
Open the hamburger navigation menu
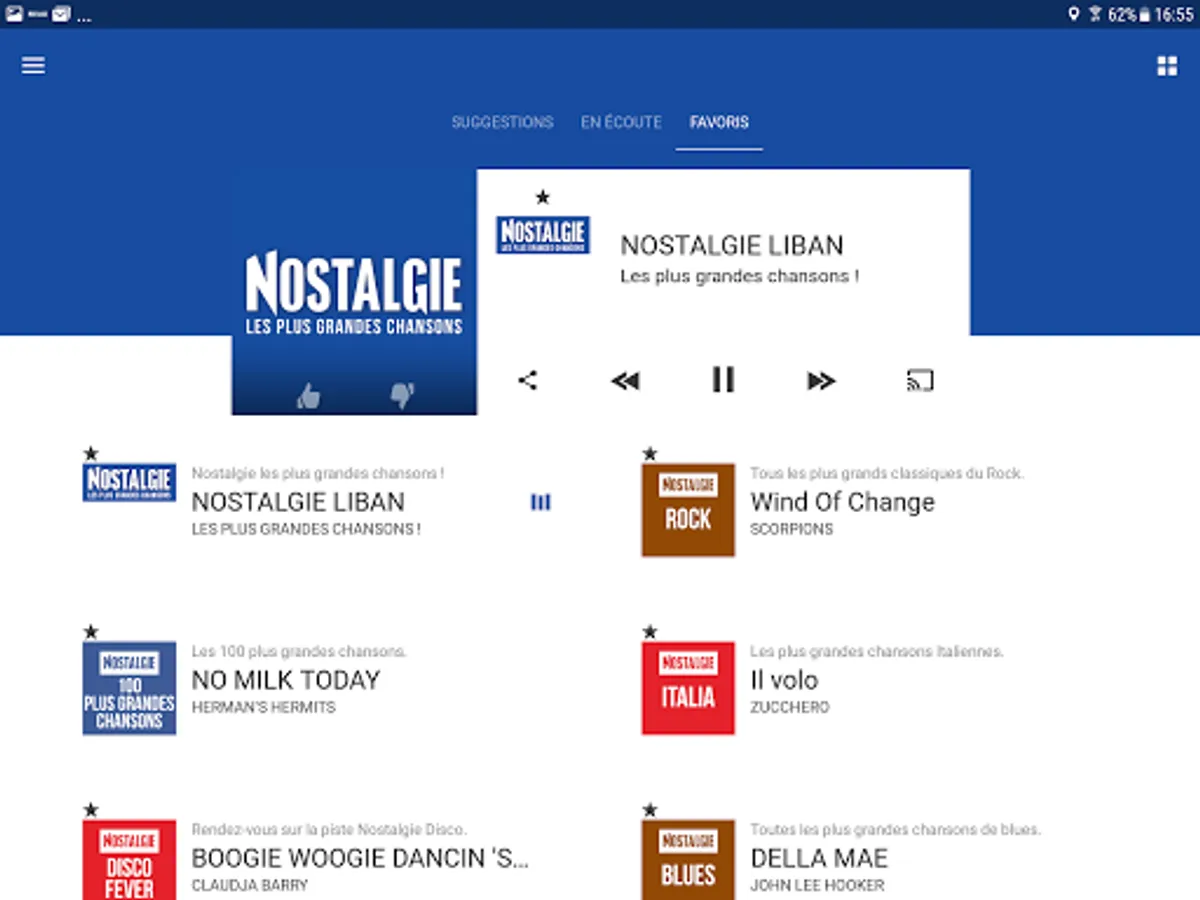(x=33, y=65)
